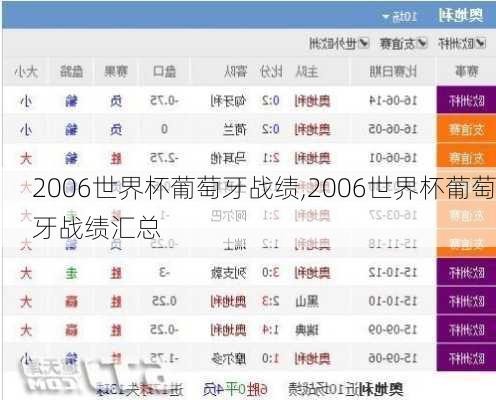Screen dimensions: 496x400
Task: Click the red 赢 result in 15-10-10 row
Action: (71, 302)
